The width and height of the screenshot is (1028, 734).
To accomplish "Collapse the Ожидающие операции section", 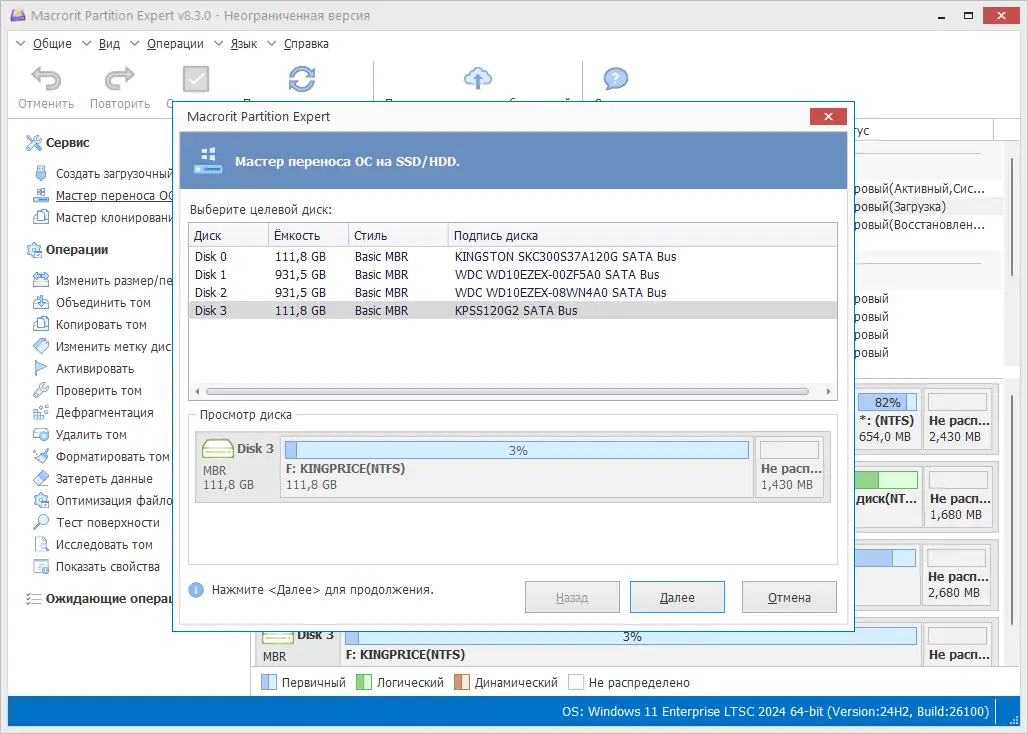I will pos(98,598).
